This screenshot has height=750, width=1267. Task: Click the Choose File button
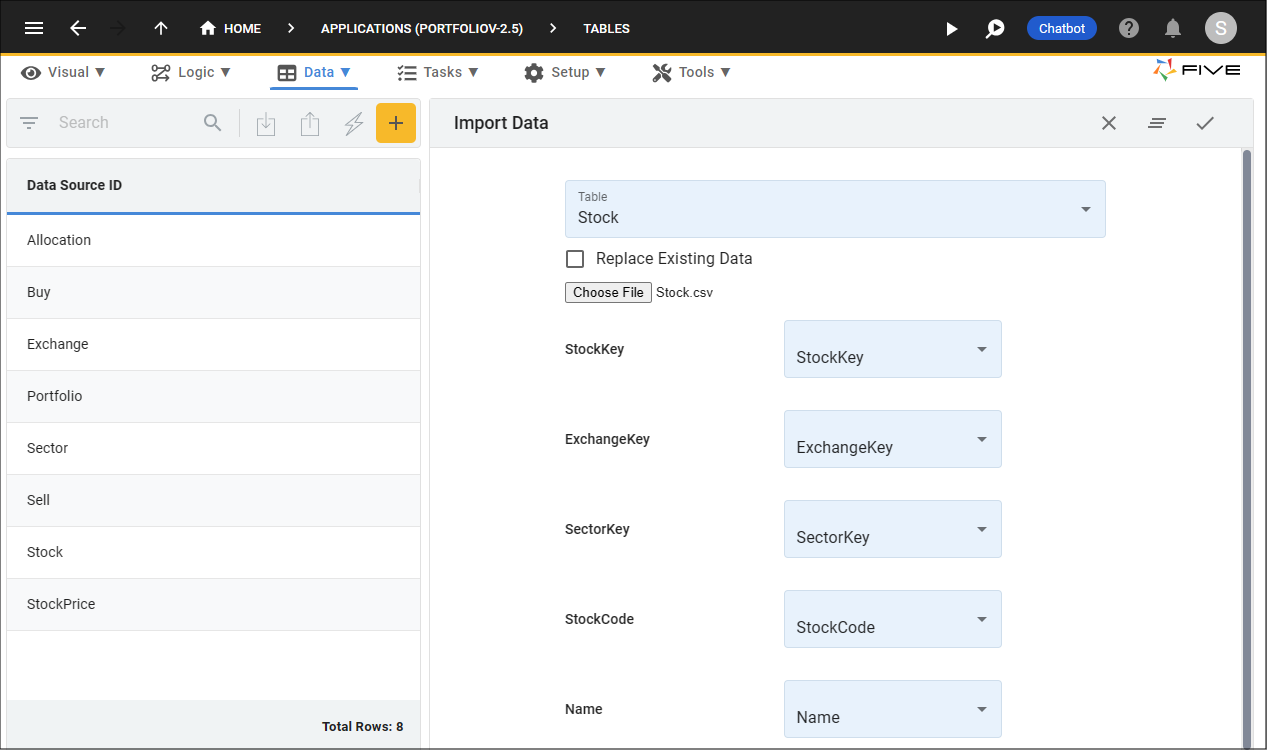(x=608, y=292)
